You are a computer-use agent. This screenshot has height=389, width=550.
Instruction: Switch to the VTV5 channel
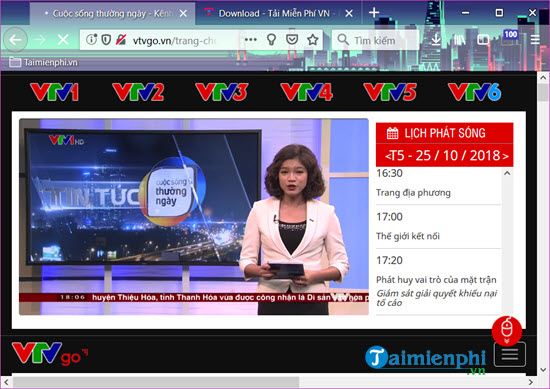click(390, 92)
